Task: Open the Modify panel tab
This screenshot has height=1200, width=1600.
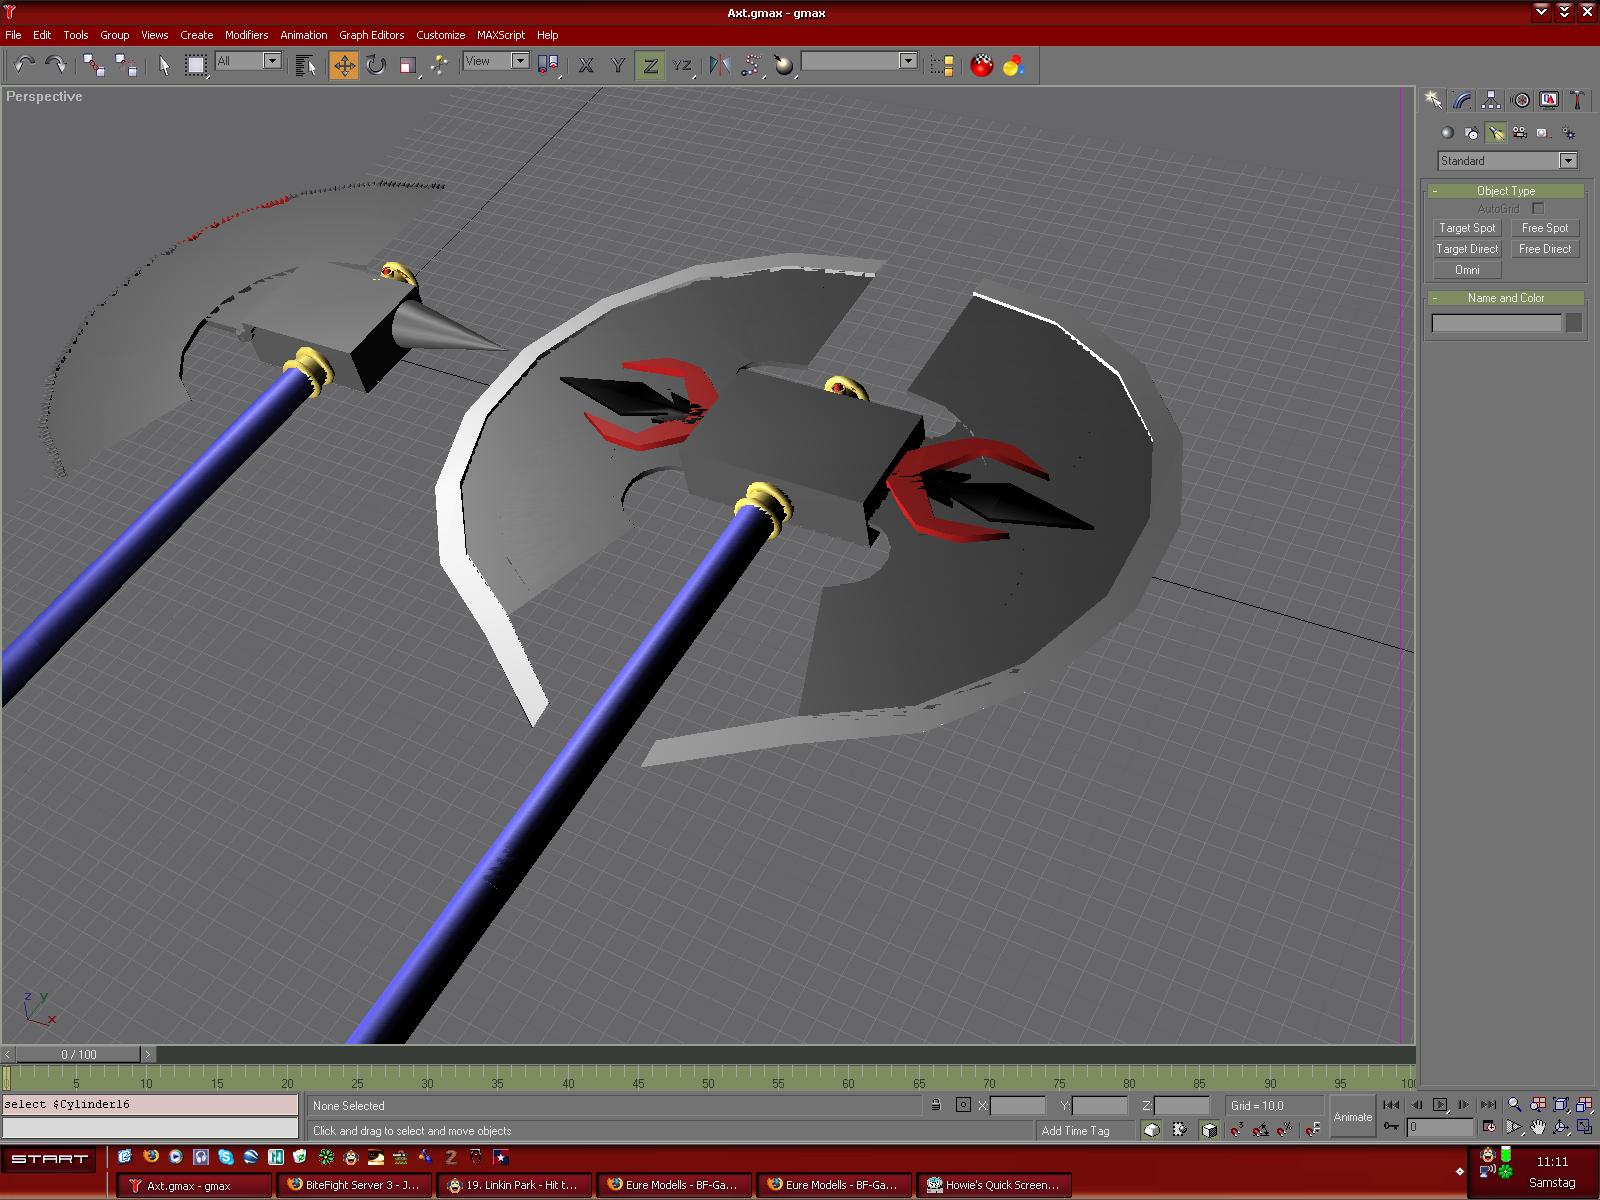Action: 1462,100
